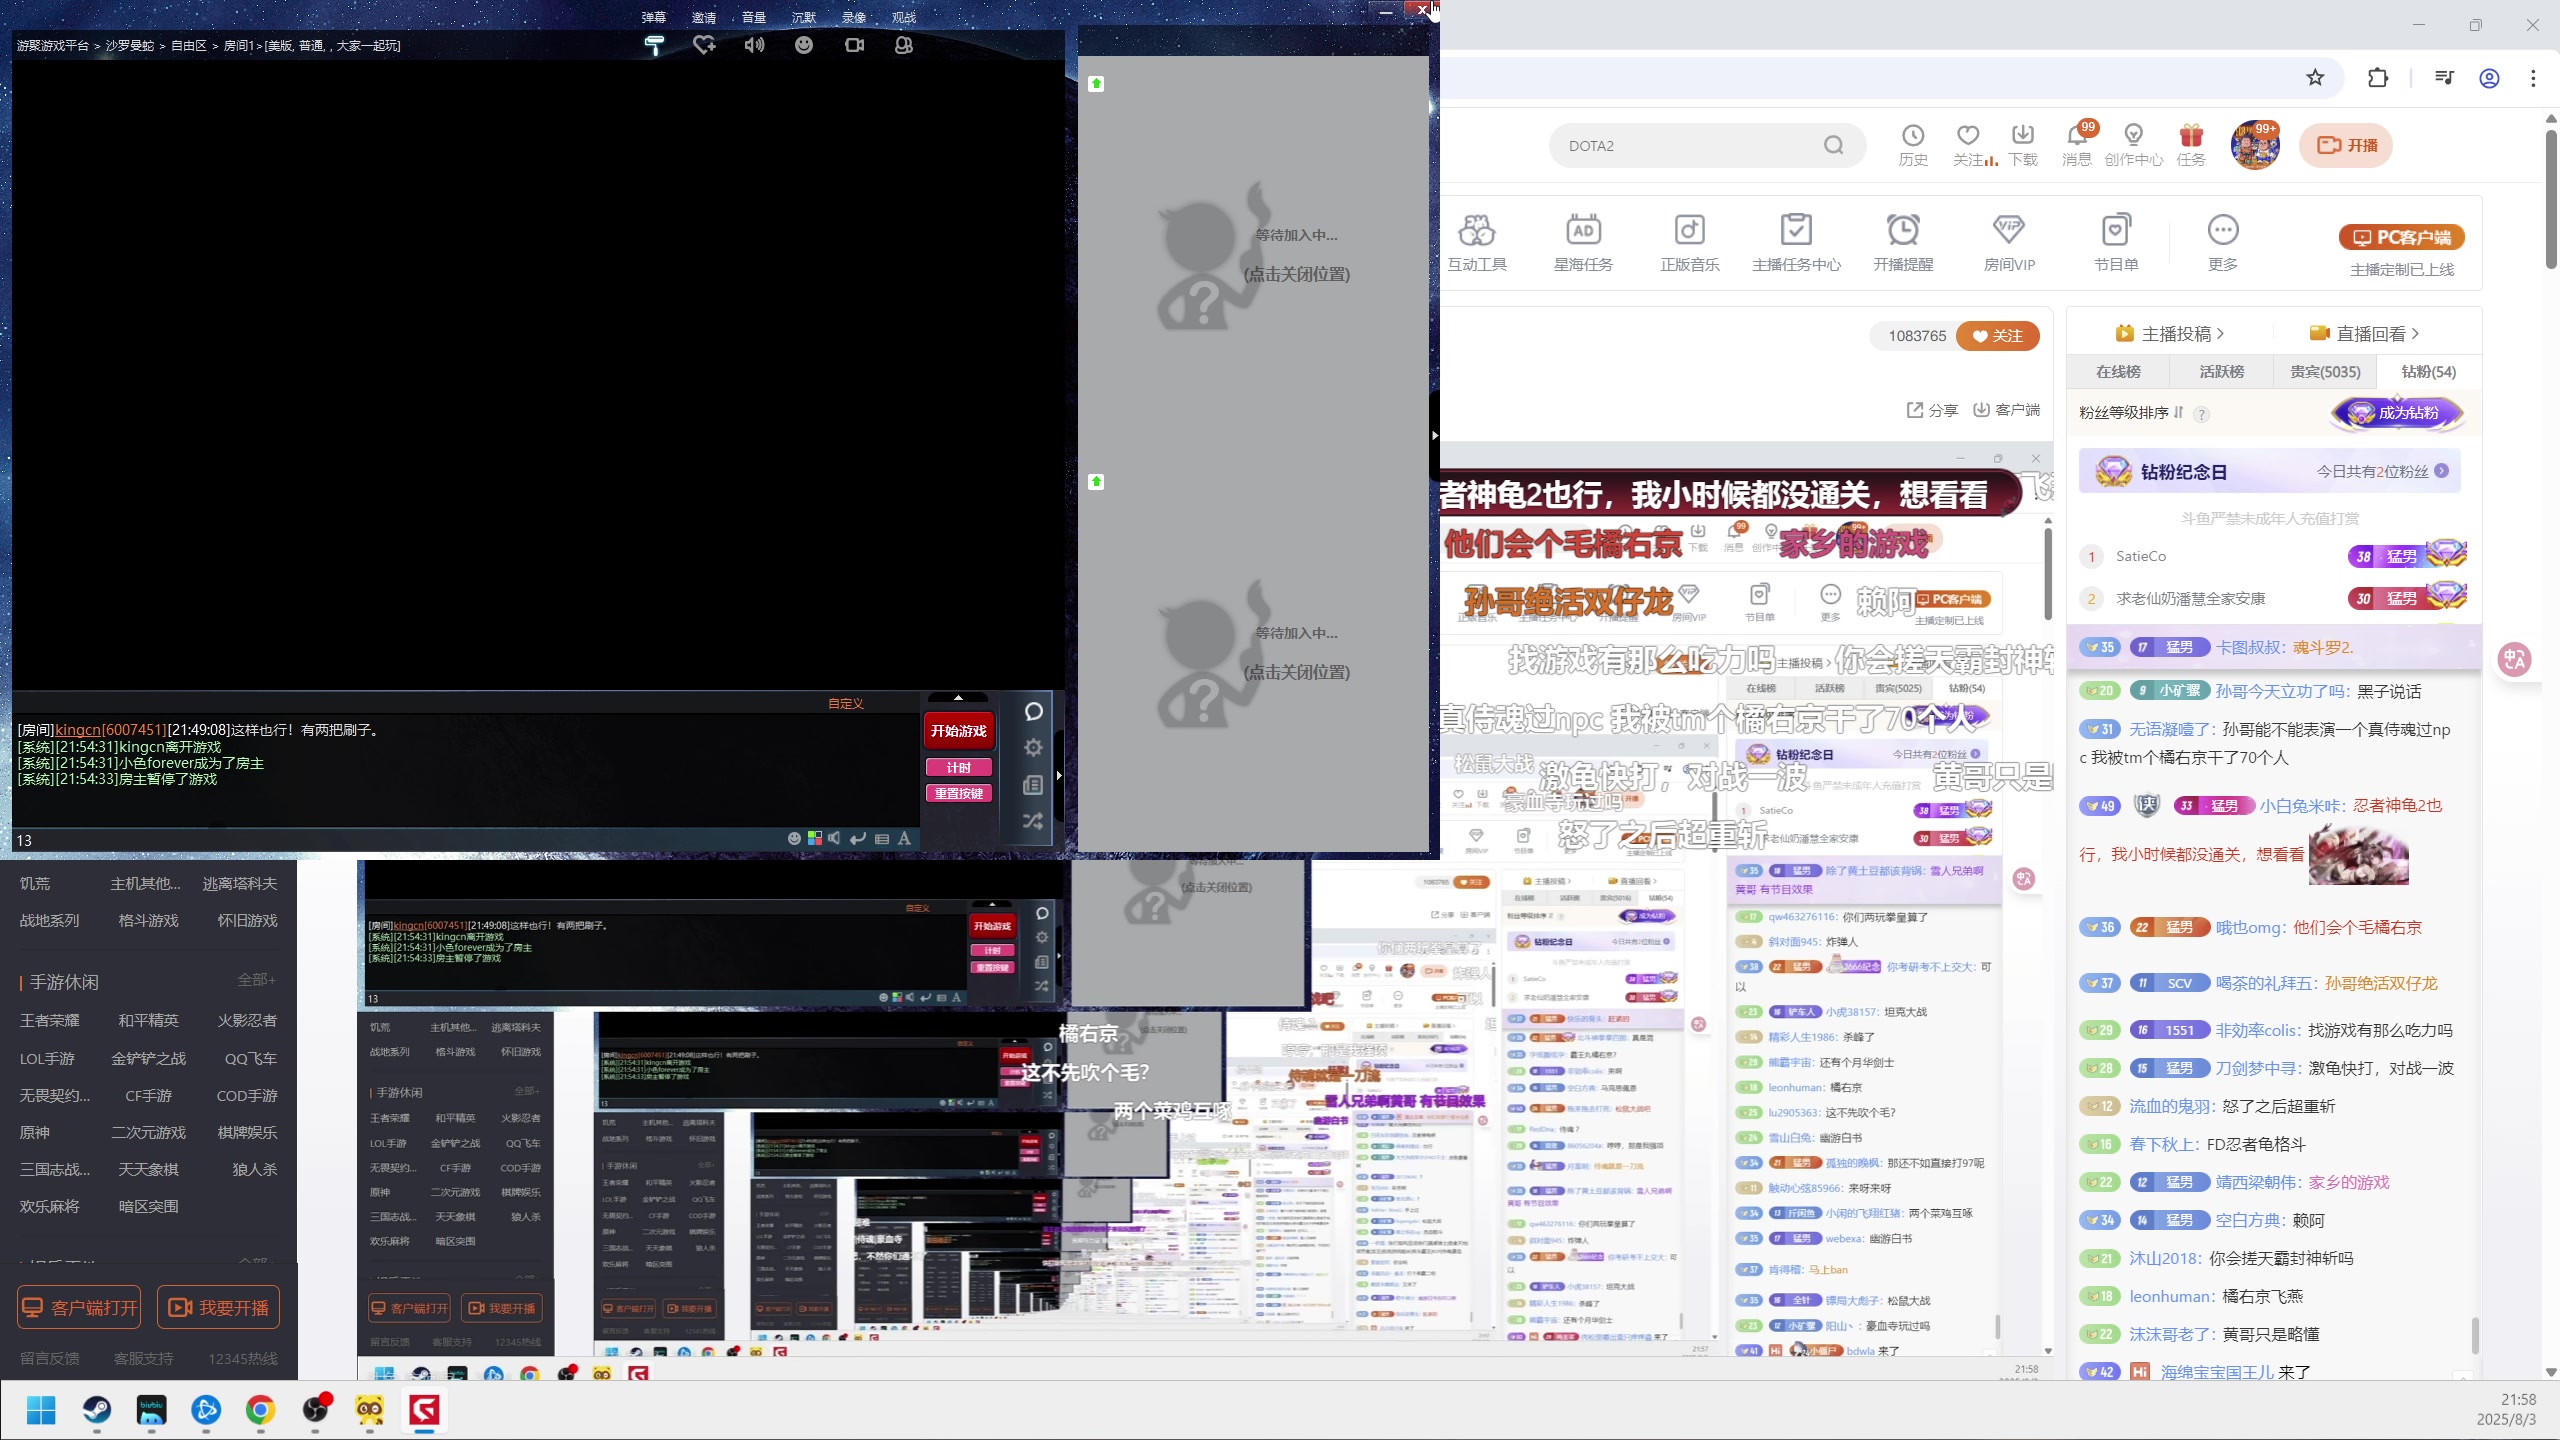This screenshot has width=2560, height=1440.
Task: Click the game chat input field
Action: point(400,840)
